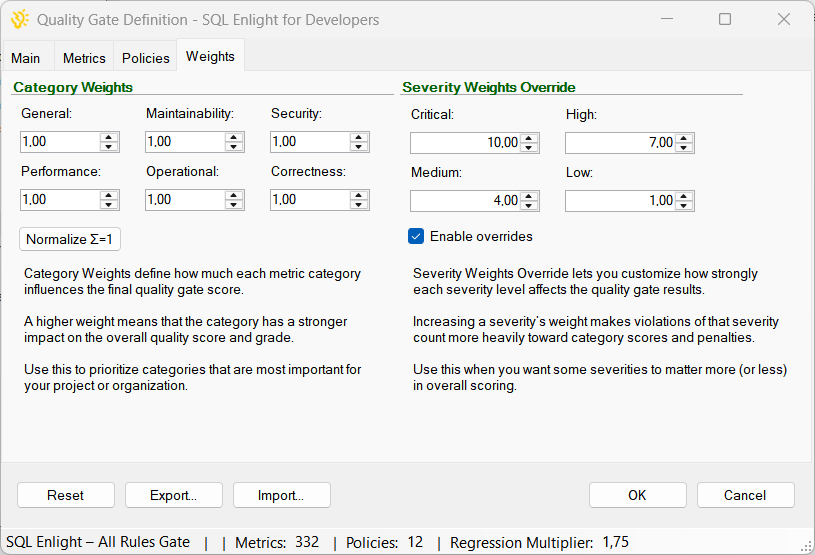Click the Regression Multiplier value 1,75
Image resolution: width=815 pixels, height=555 pixels.
[615, 542]
